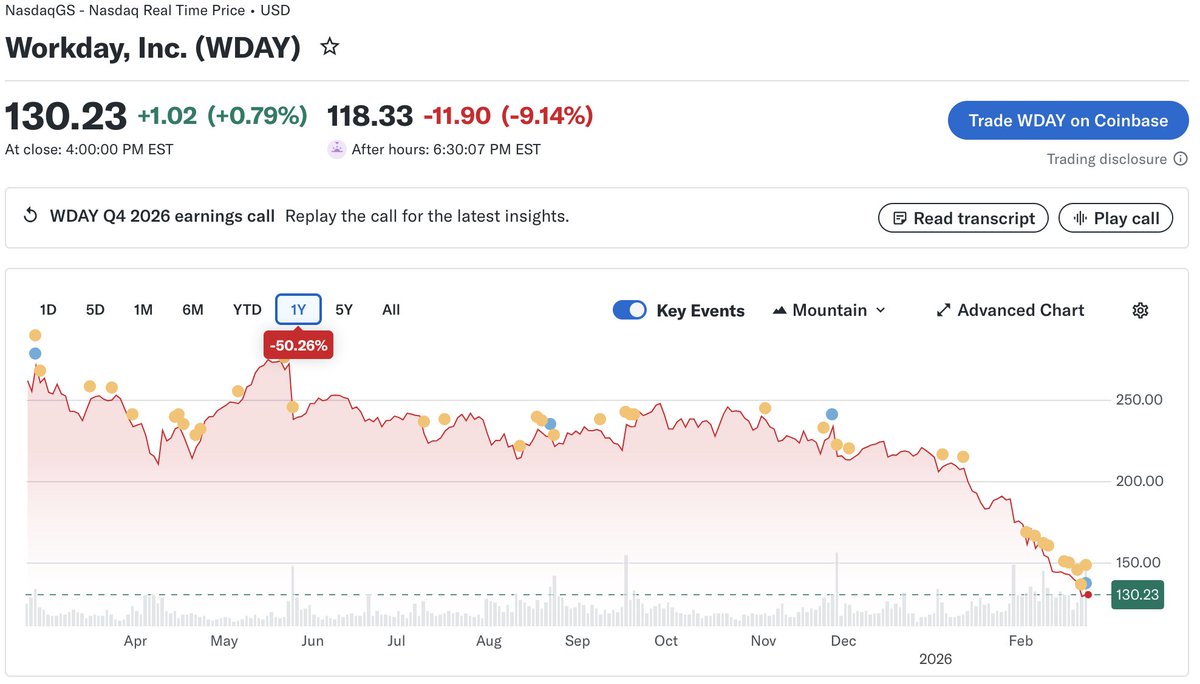
Task: Click the Oct label on time axis
Action: pos(665,641)
